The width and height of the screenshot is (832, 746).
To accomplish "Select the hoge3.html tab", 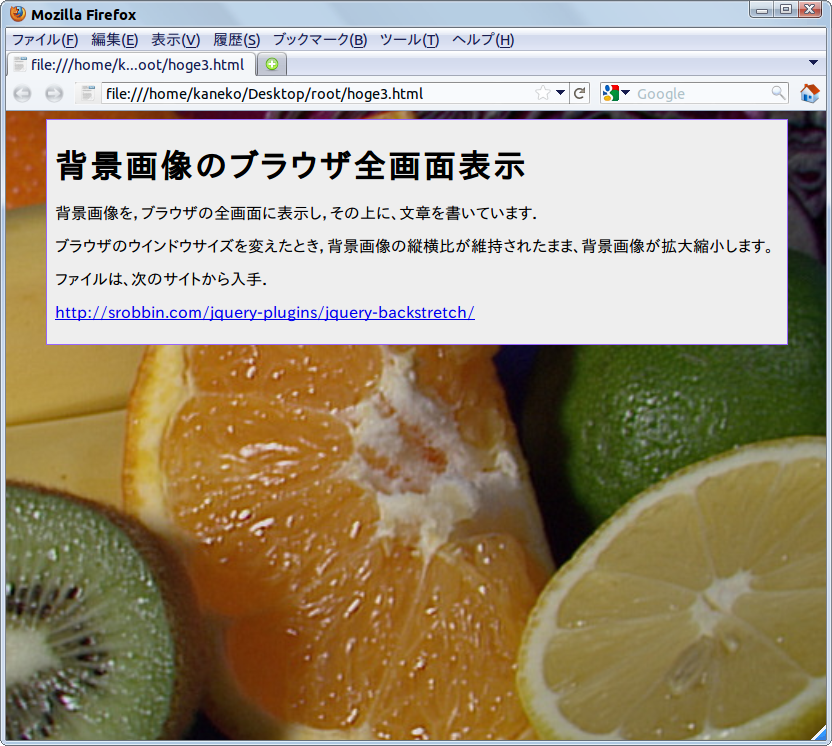I will click(132, 64).
